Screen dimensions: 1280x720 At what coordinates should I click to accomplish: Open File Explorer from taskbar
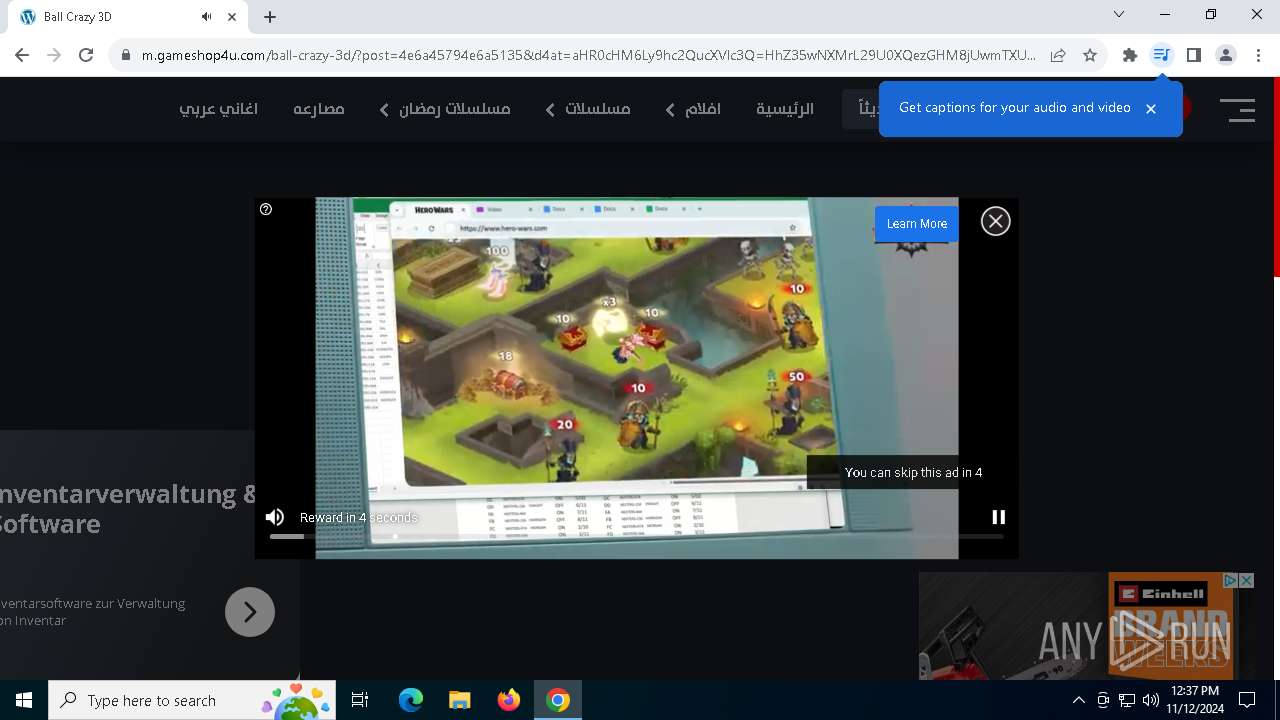pyautogui.click(x=459, y=700)
